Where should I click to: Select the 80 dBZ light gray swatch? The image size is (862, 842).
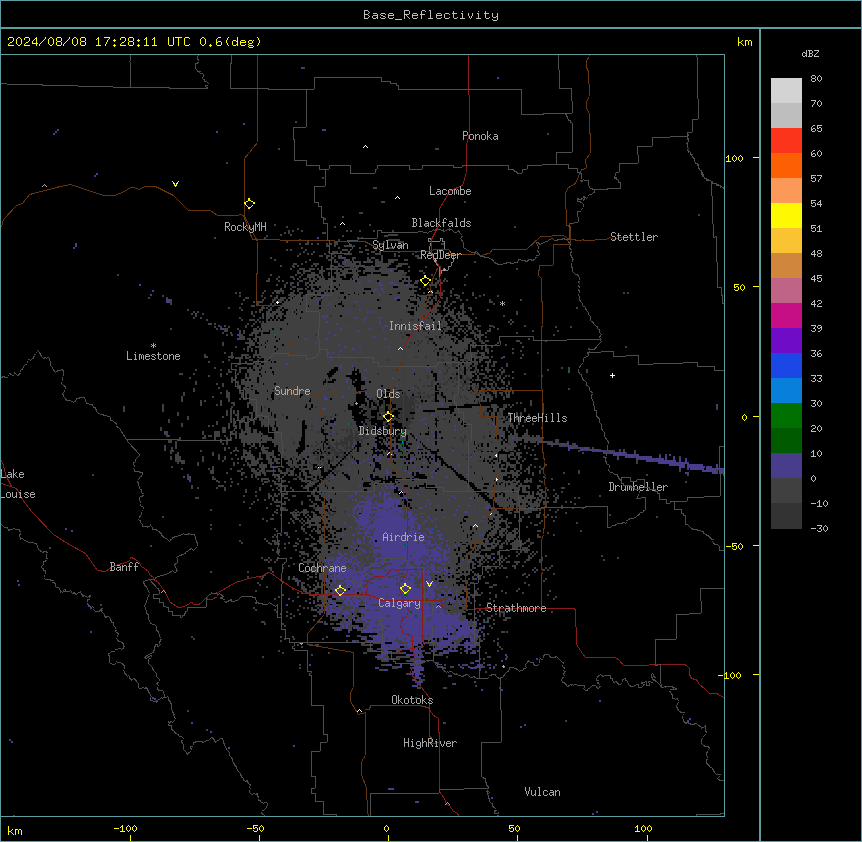(x=786, y=91)
